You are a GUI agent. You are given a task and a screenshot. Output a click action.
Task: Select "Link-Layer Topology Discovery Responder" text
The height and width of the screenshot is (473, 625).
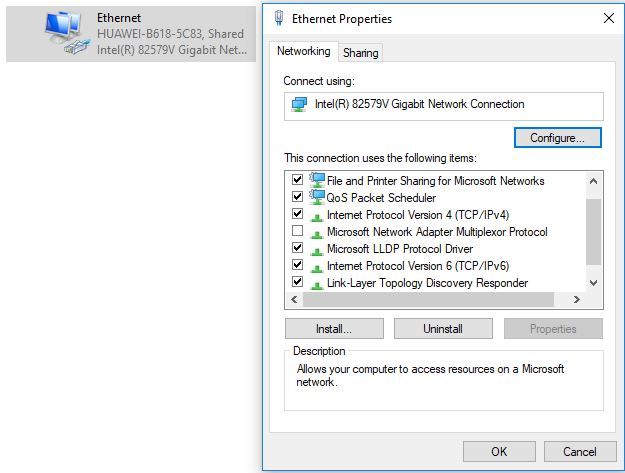tap(427, 283)
